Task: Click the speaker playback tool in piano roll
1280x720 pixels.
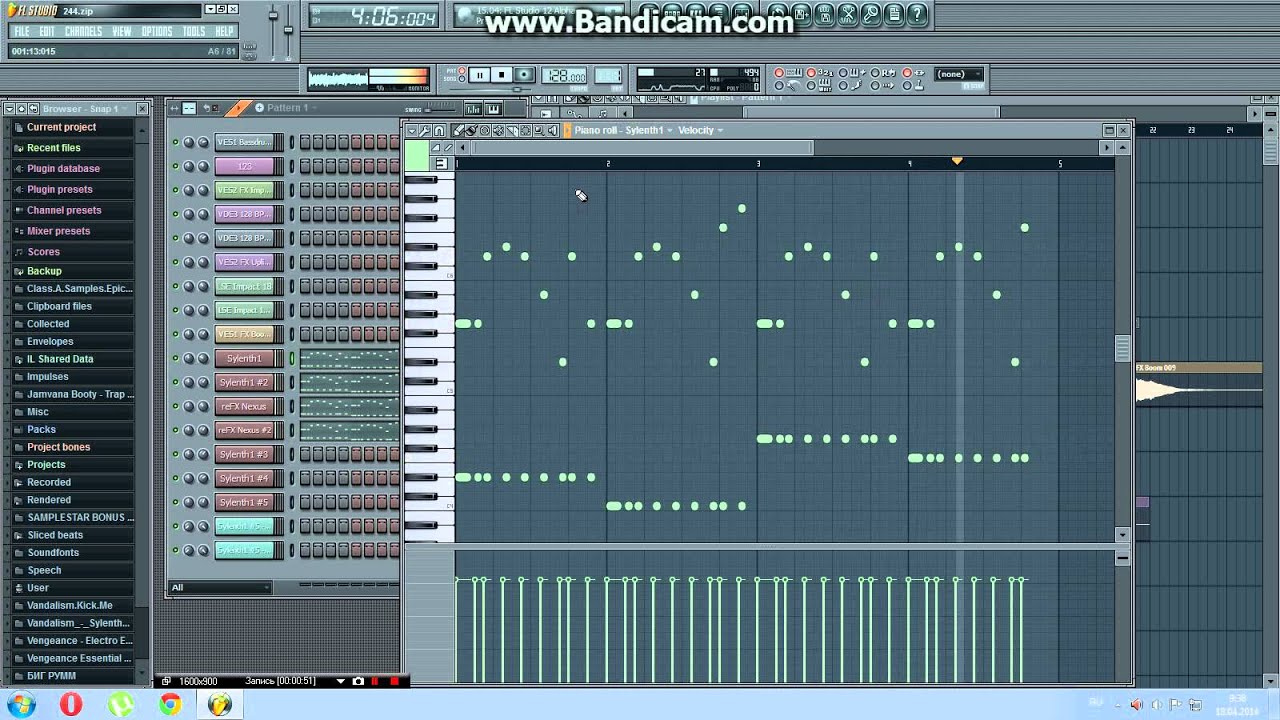Action: [x=552, y=130]
